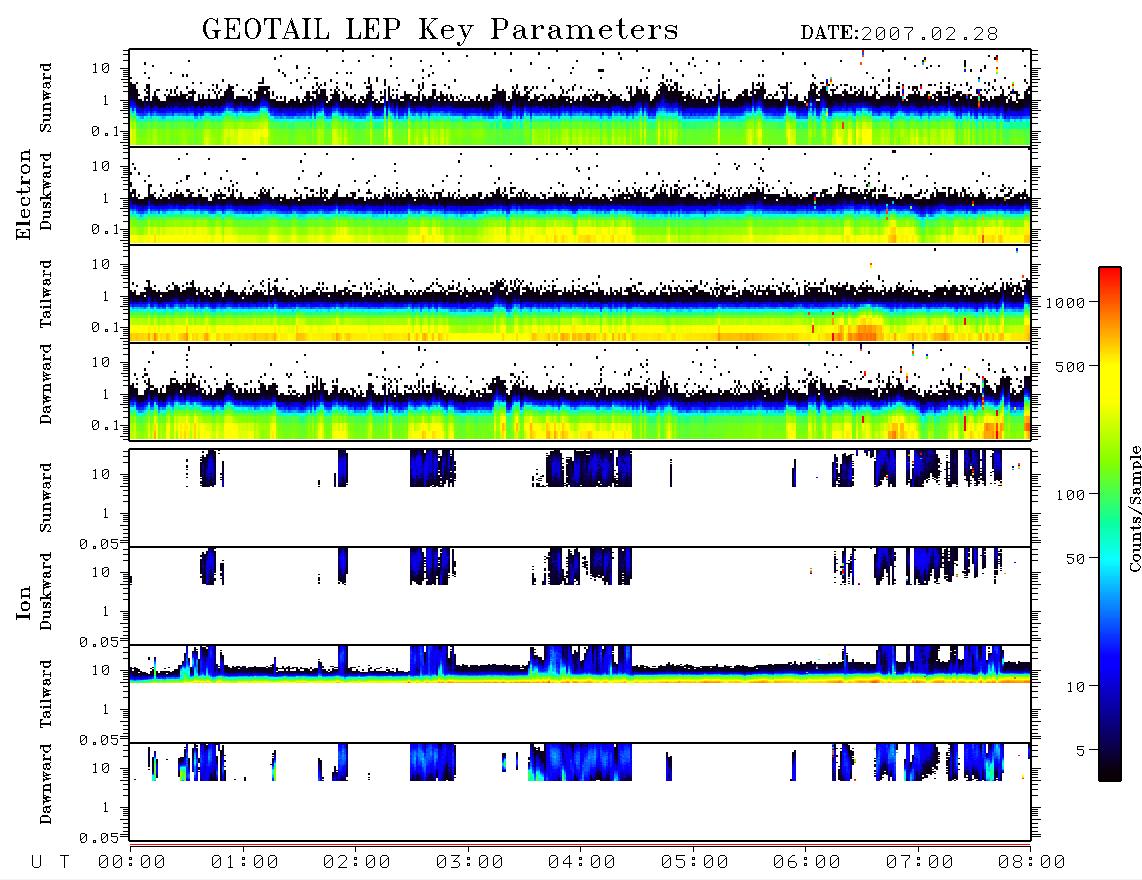Select the 01:00 time tick label
Viewport: 1142px width, 880px height.
[x=245, y=862]
